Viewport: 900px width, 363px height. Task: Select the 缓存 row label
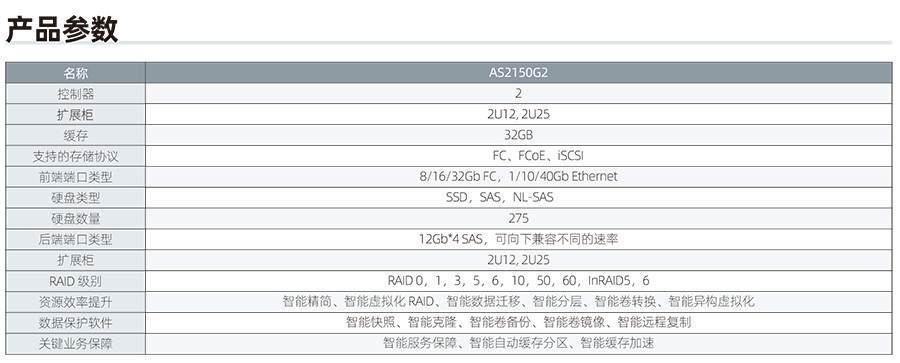click(75, 136)
